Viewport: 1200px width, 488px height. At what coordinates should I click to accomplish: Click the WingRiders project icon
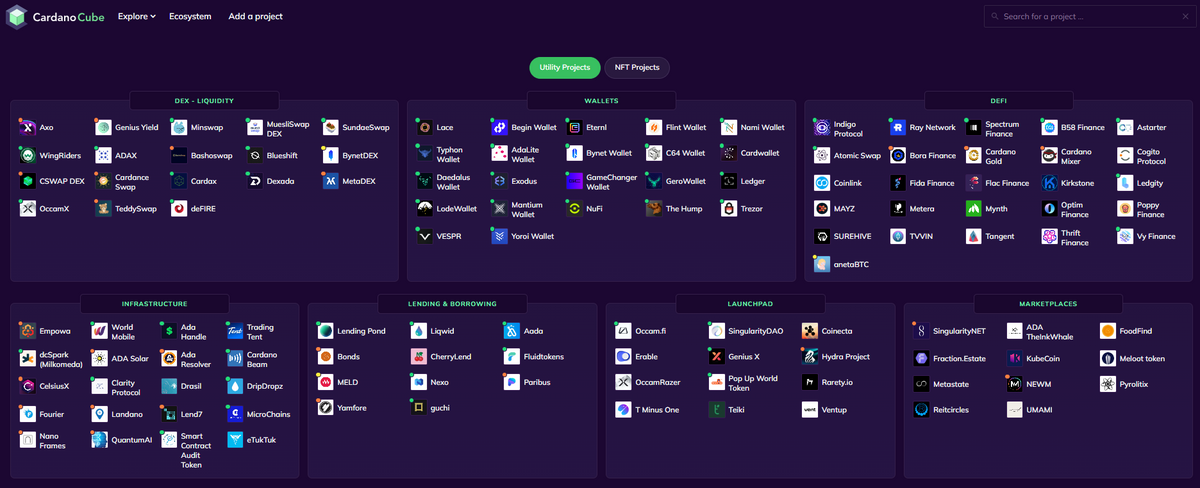[27, 155]
